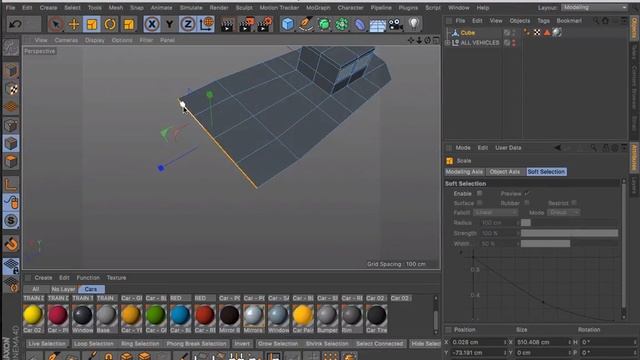640x360 pixels.
Task: Adjust the Width slider
Action: tap(569, 244)
